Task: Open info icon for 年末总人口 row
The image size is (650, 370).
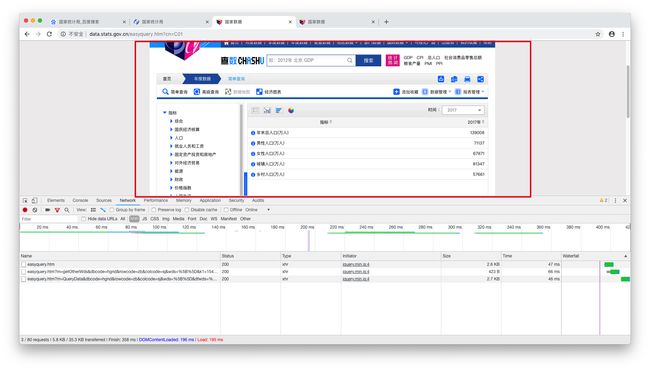Action: pyautogui.click(x=253, y=133)
